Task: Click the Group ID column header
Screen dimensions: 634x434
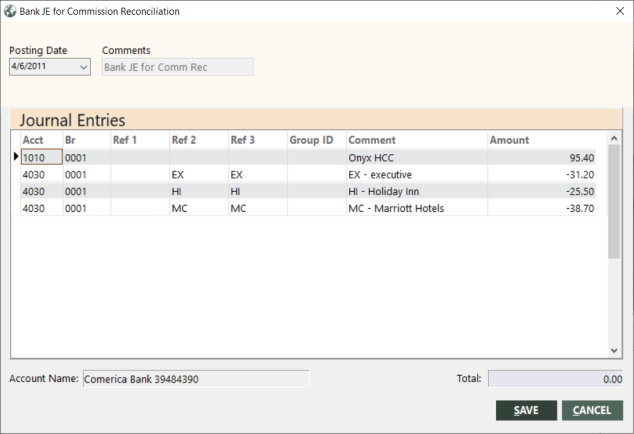Action: pyautogui.click(x=317, y=140)
